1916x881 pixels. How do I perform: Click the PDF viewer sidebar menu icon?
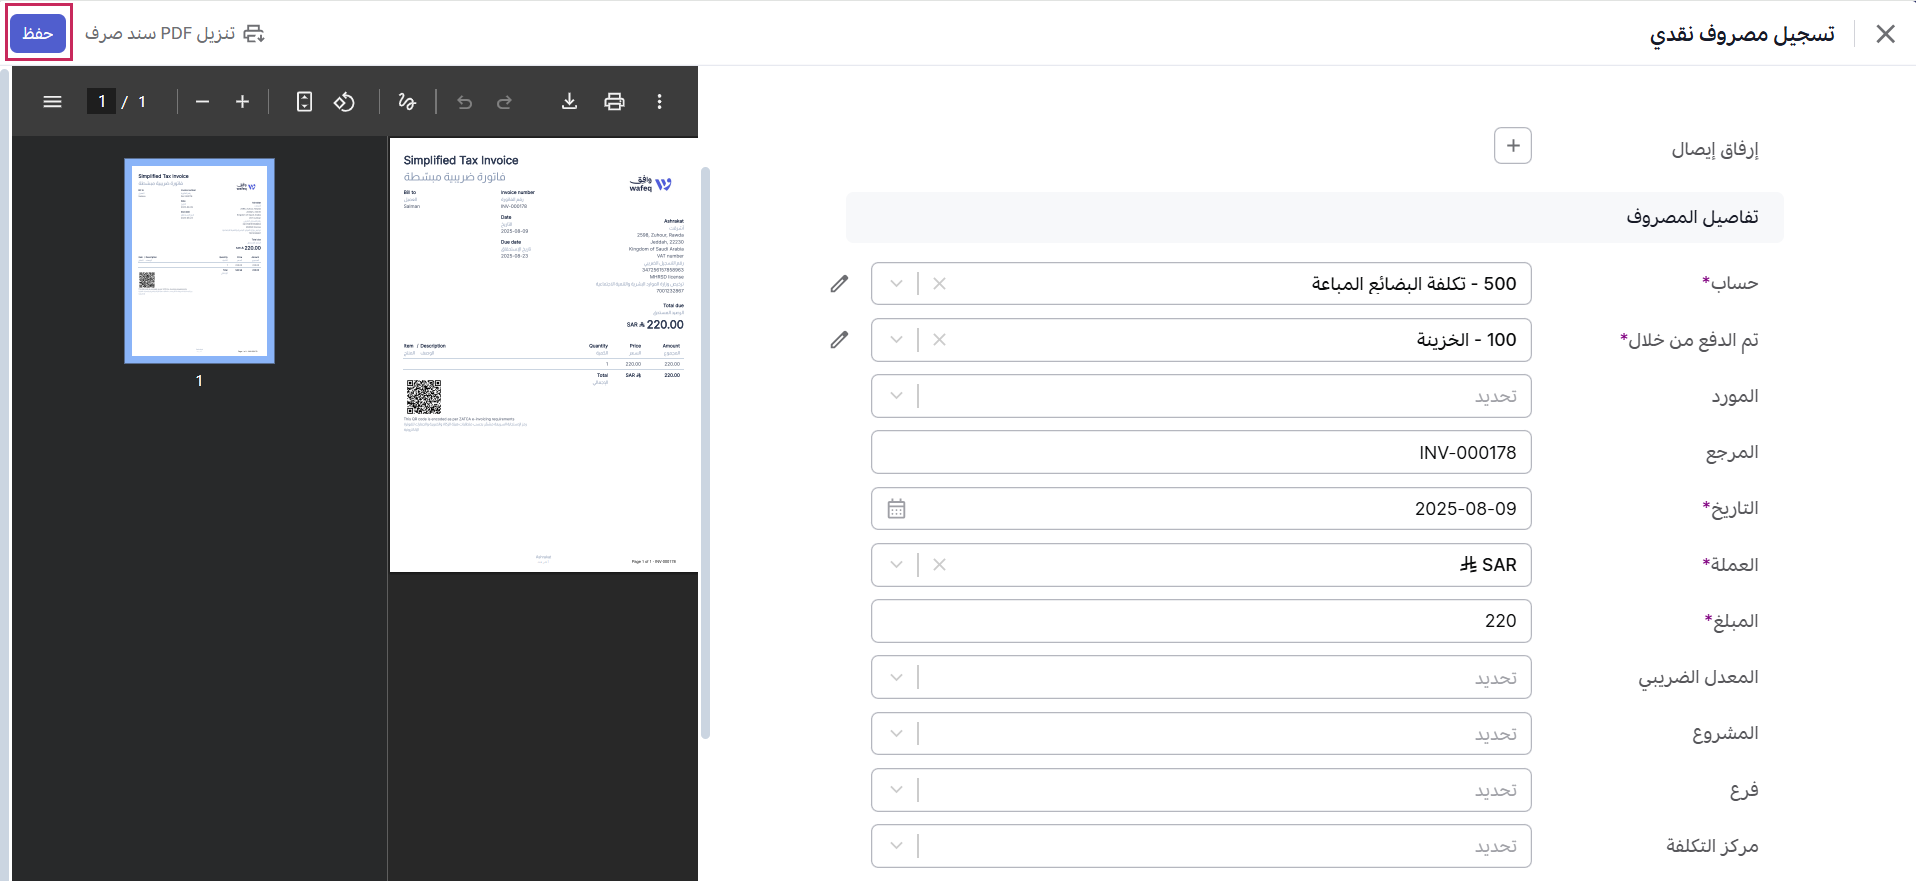tap(53, 102)
